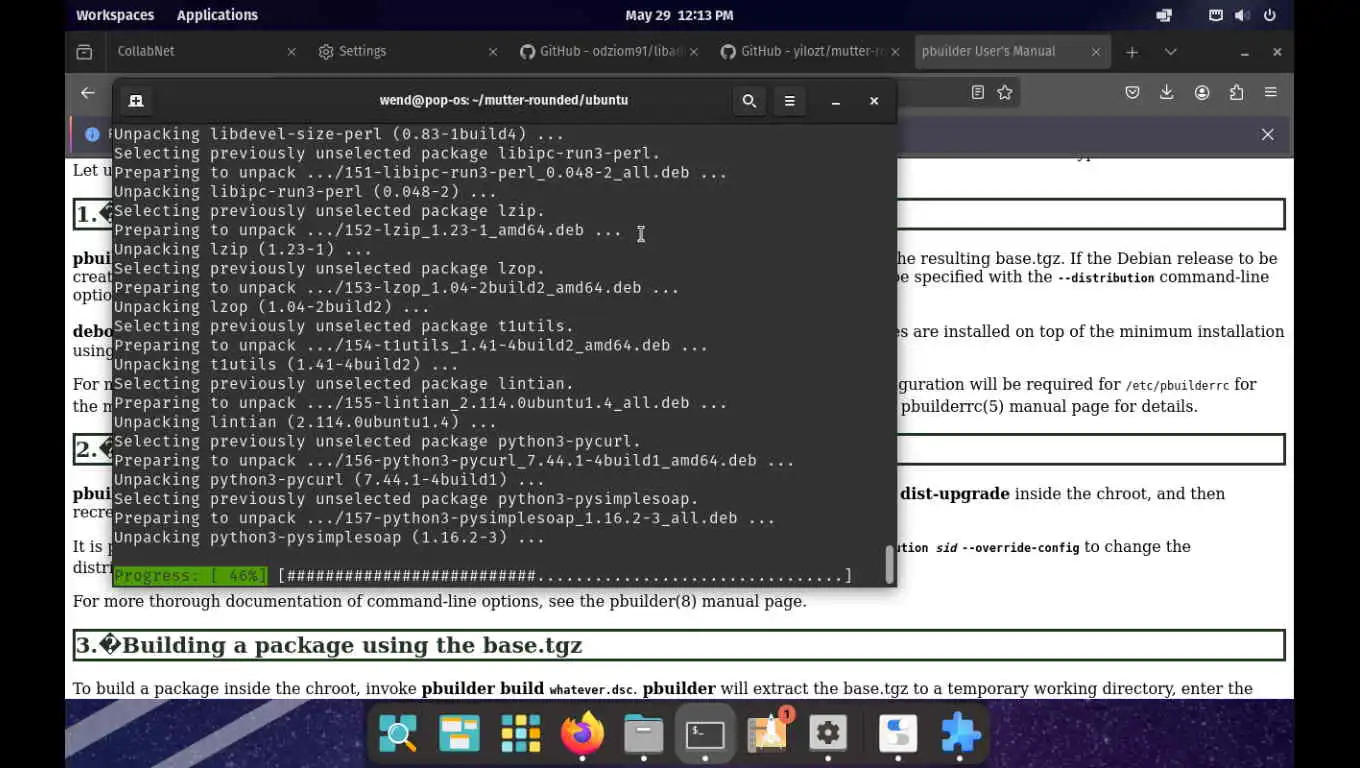This screenshot has width=1360, height=768.
Task: Open the Tweaks toggle-switch dock icon
Action: 898,734
